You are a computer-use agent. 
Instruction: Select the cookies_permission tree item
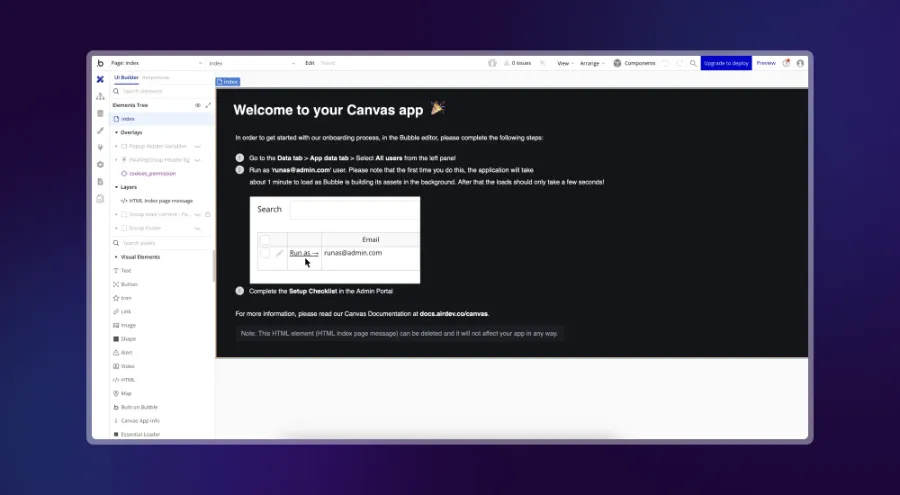(x=149, y=173)
